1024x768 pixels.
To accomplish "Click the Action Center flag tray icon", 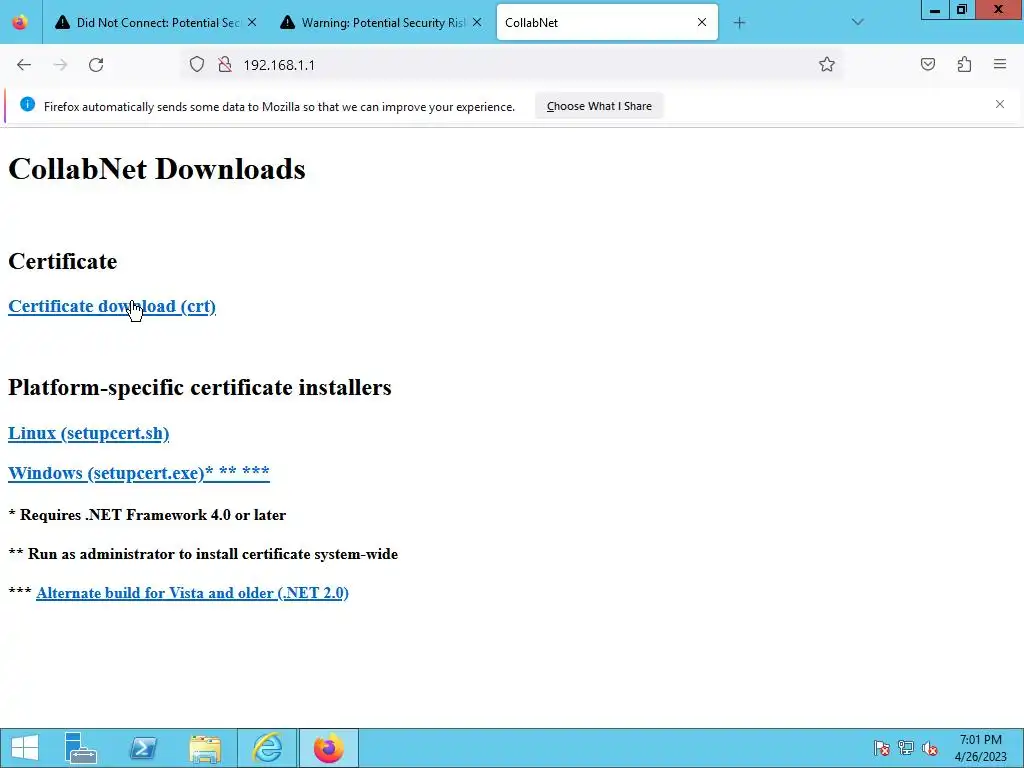I will (881, 748).
